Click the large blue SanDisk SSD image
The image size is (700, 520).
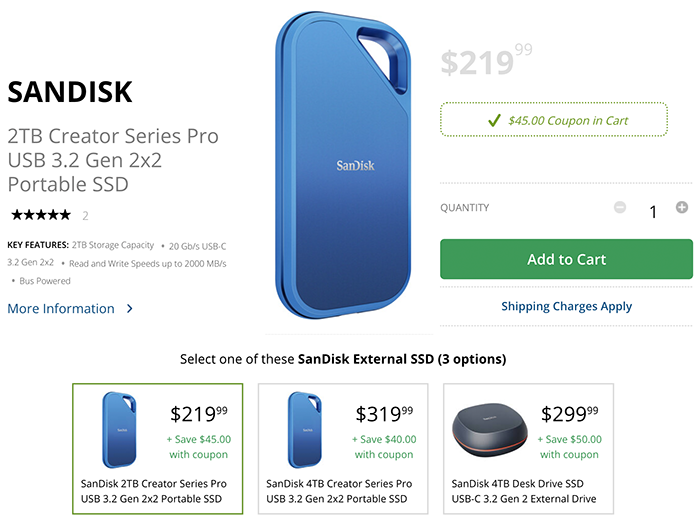(x=343, y=165)
